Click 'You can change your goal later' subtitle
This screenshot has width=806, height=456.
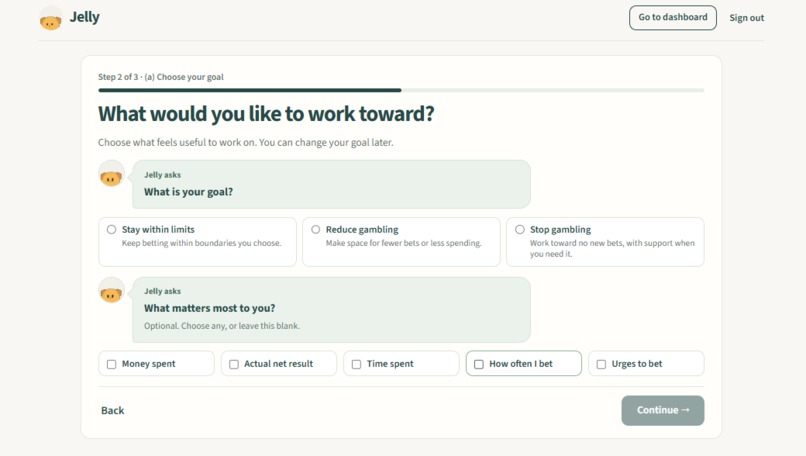tap(326, 142)
